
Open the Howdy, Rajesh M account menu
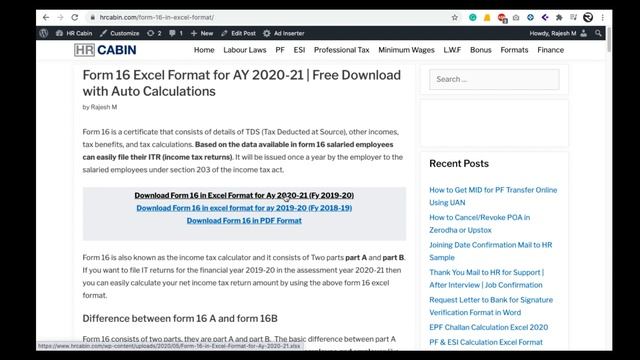click(558, 33)
